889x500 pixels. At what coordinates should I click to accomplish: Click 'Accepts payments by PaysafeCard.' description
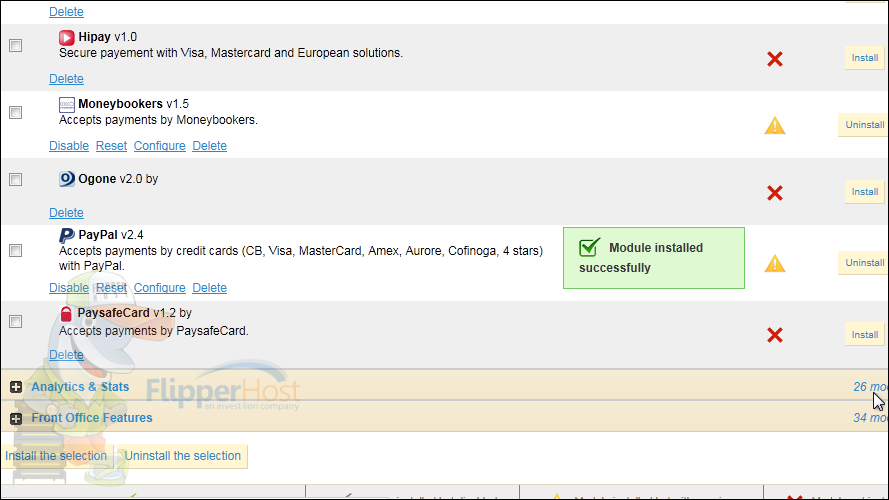point(154,331)
